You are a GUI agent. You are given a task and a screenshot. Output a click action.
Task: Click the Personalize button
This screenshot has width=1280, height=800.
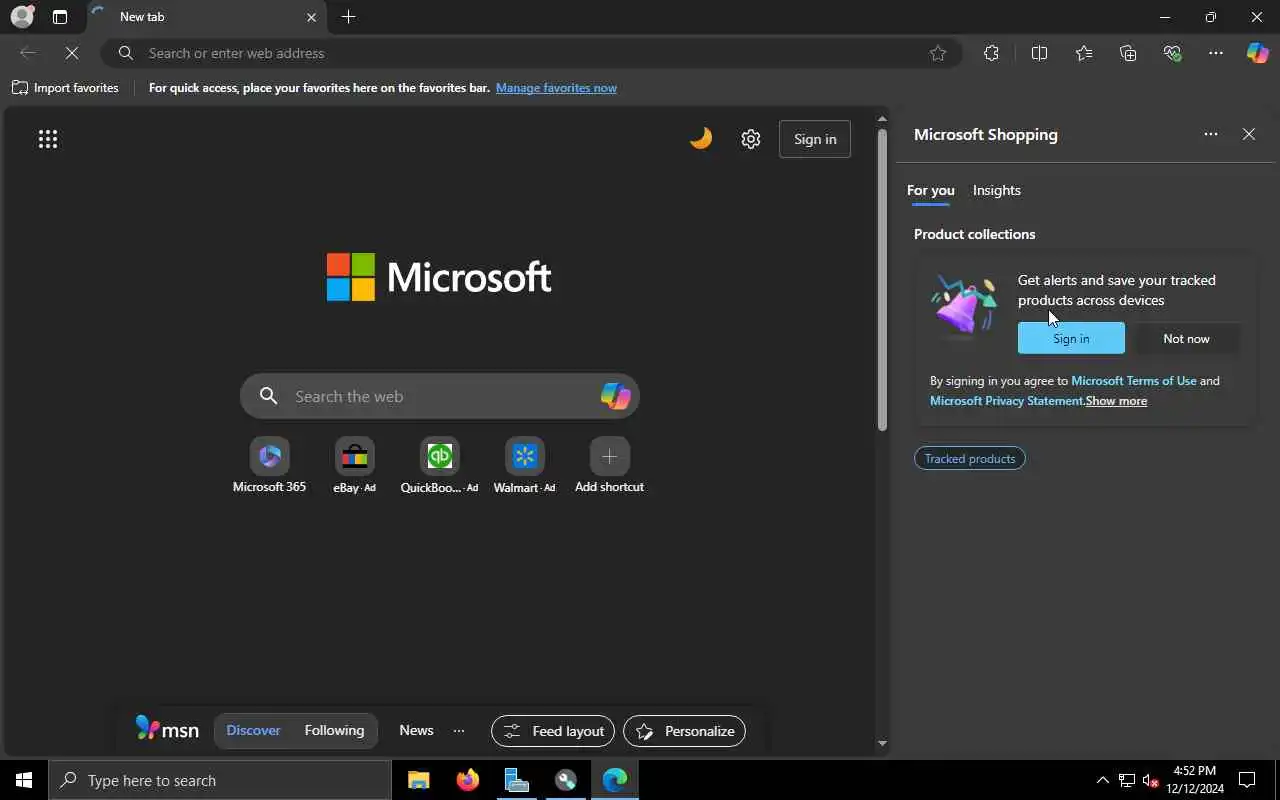click(x=684, y=731)
